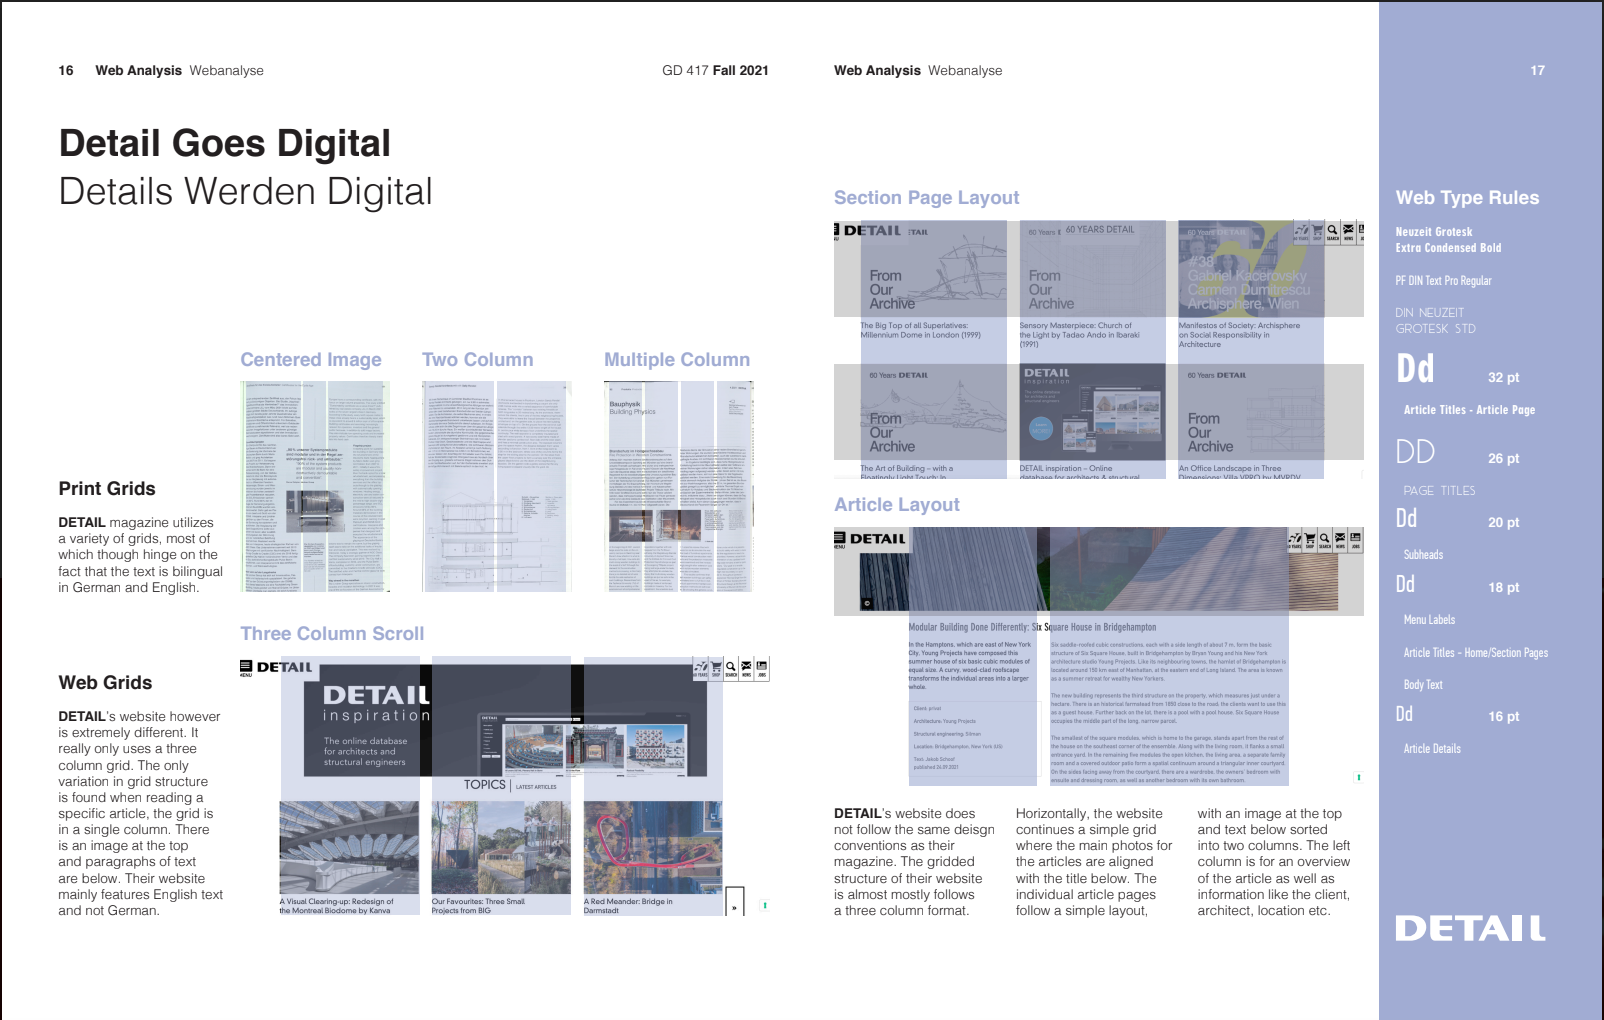Open the Three Small Projects from BIG image
The image size is (1604, 1020).
(501, 847)
